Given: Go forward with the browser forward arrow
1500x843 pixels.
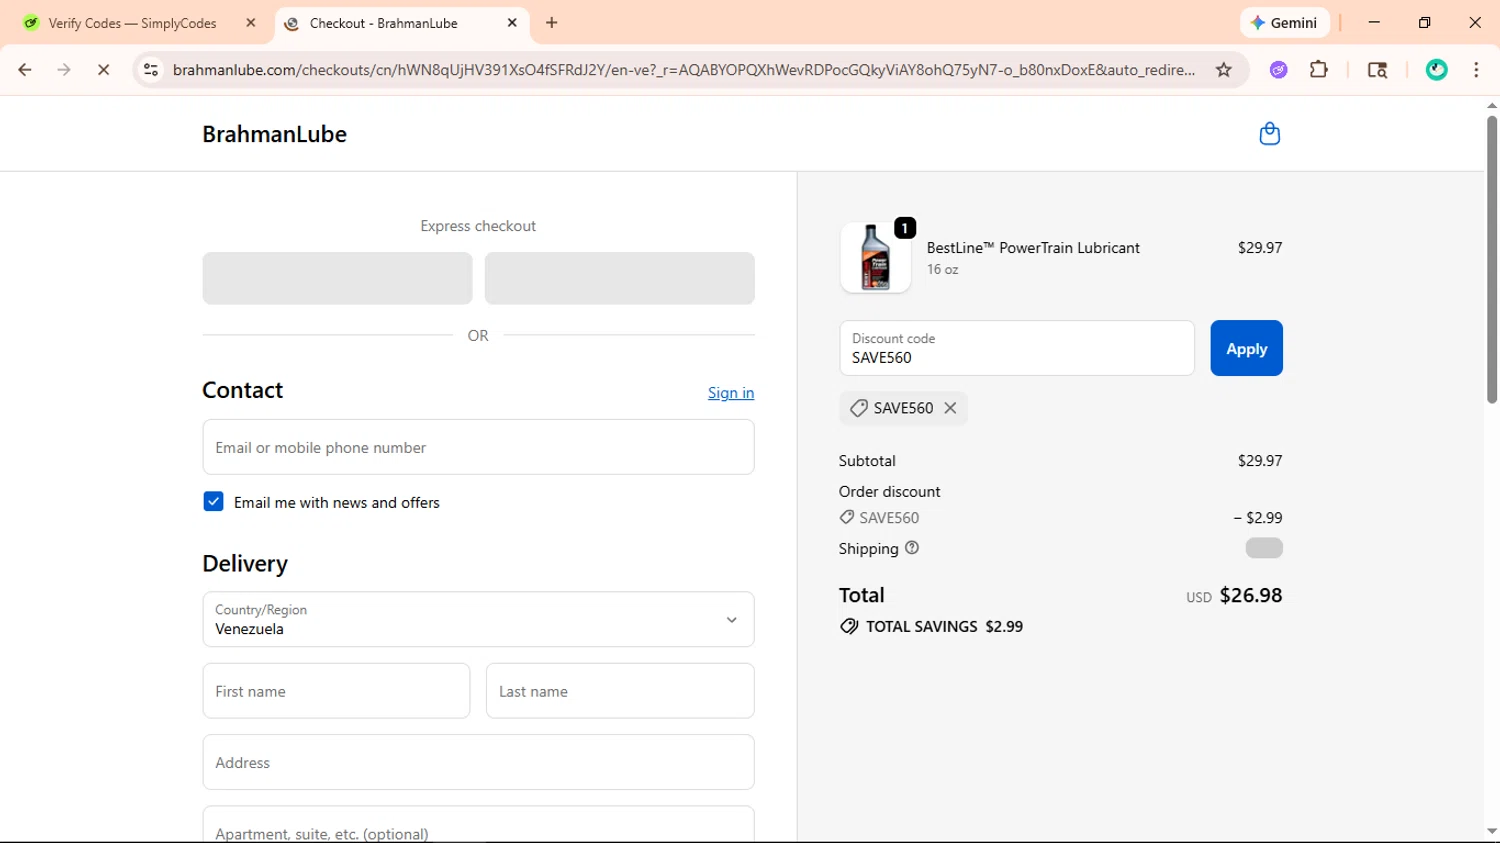Looking at the screenshot, I should tap(64, 70).
